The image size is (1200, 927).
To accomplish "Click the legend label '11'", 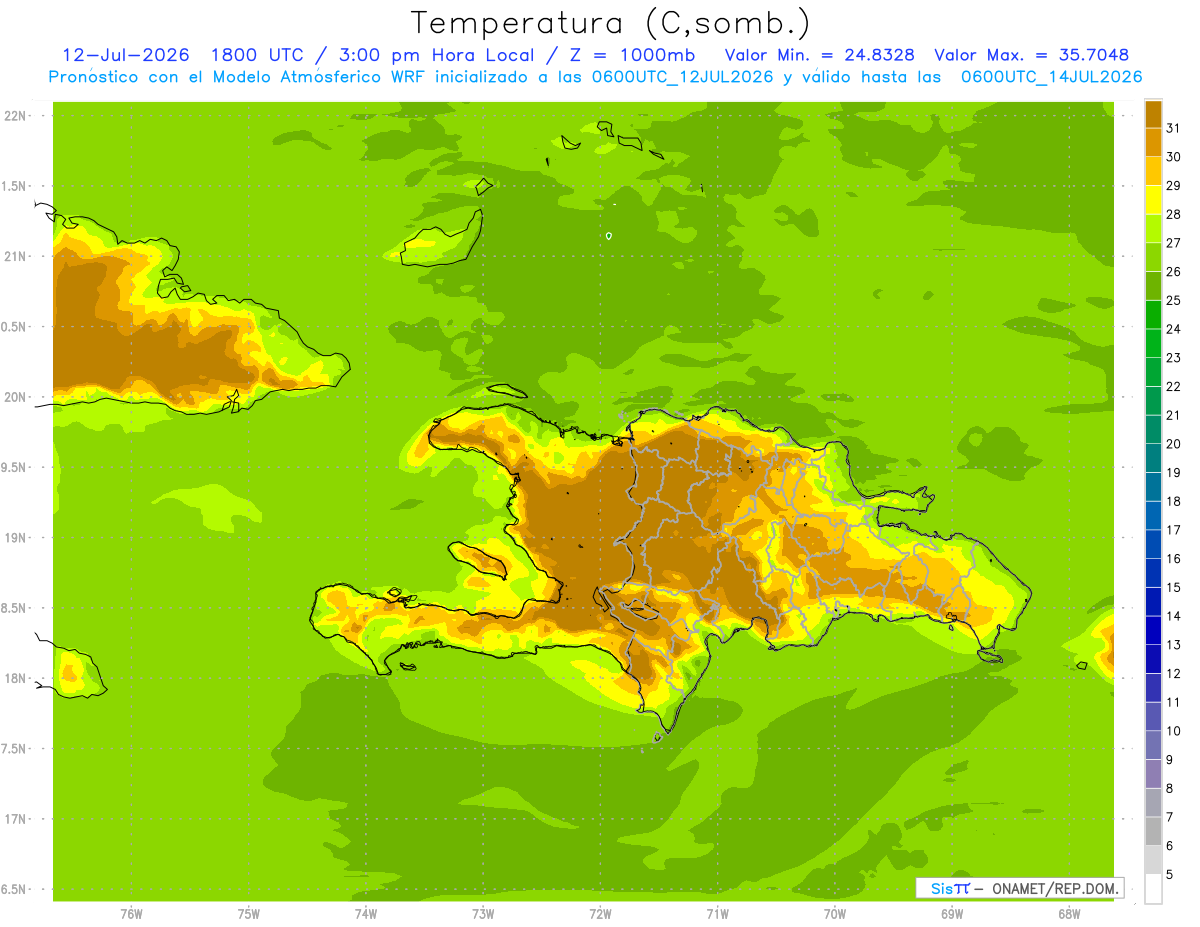I will 1173,702.
